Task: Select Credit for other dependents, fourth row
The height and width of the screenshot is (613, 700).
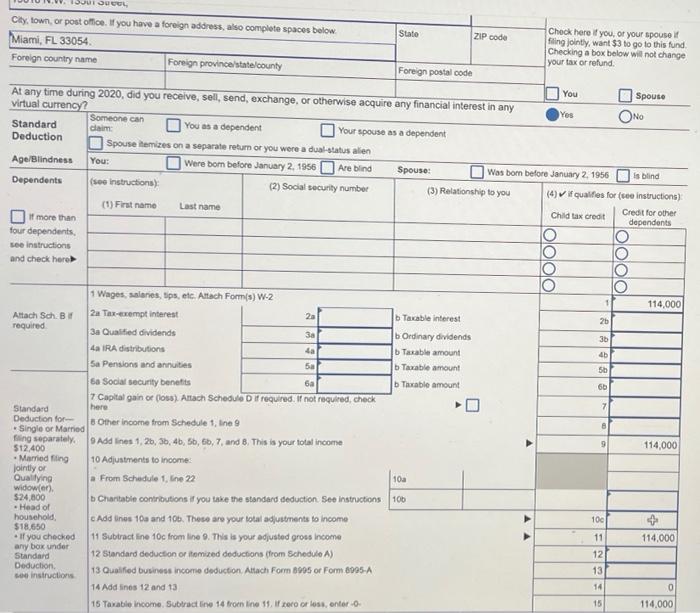Action: click(x=621, y=287)
